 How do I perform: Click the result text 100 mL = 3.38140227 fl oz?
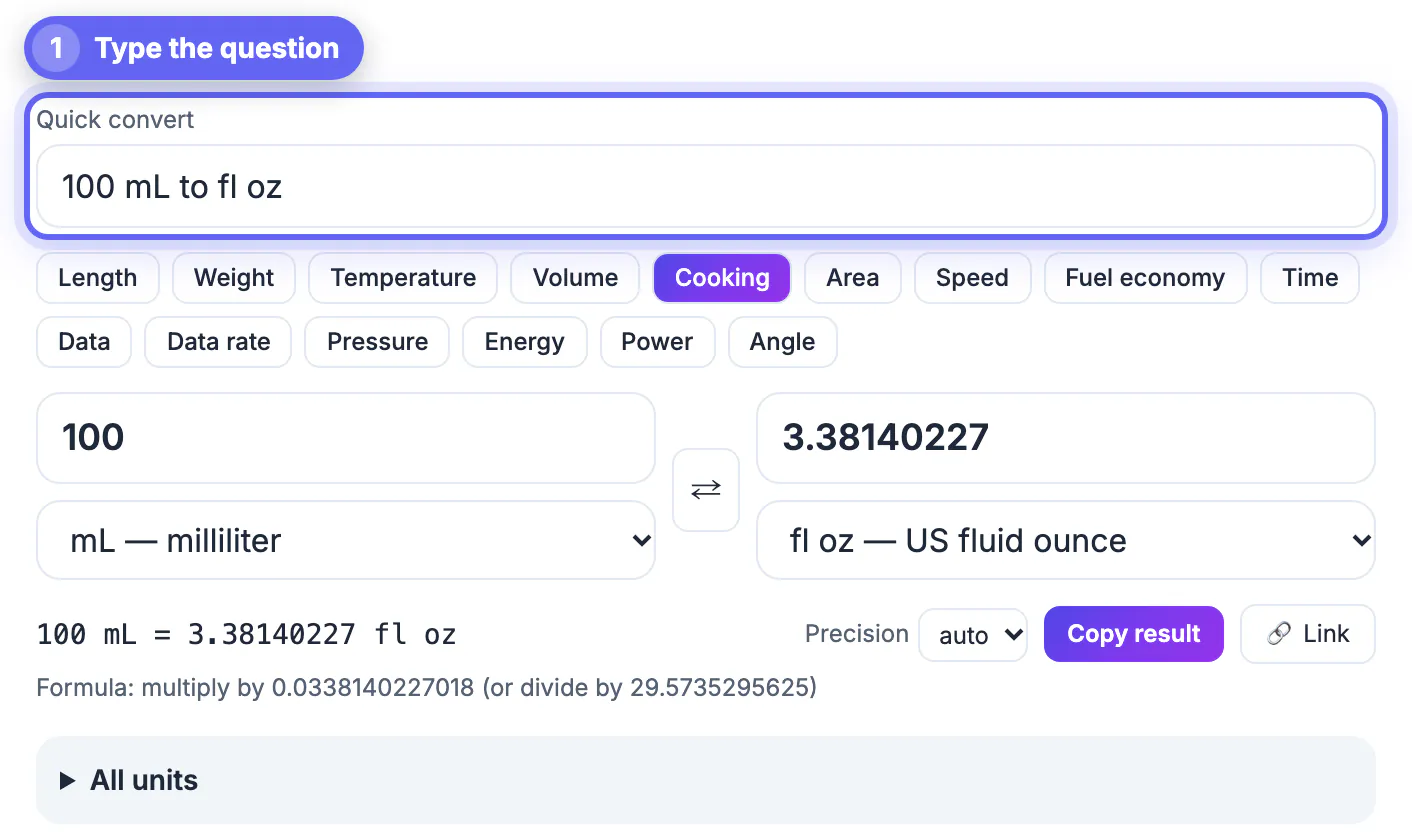[247, 634]
